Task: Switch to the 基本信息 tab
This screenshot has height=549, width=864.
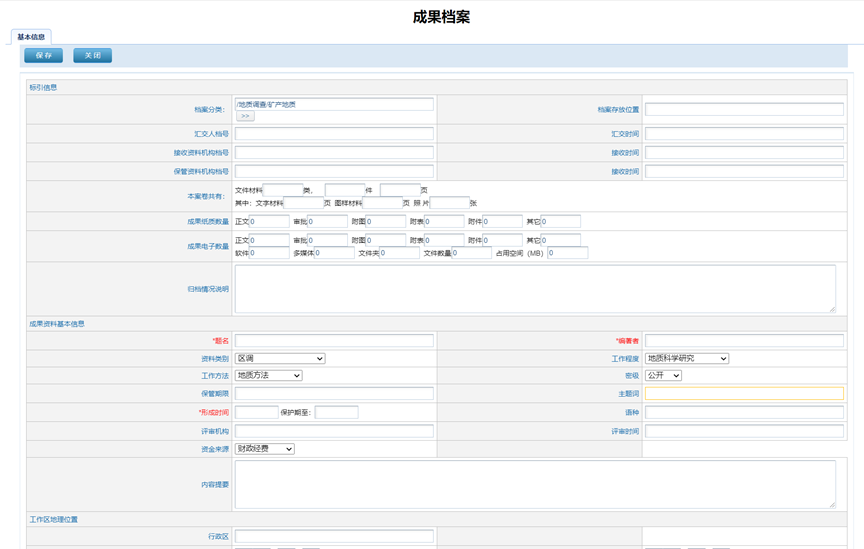Action: coord(31,37)
